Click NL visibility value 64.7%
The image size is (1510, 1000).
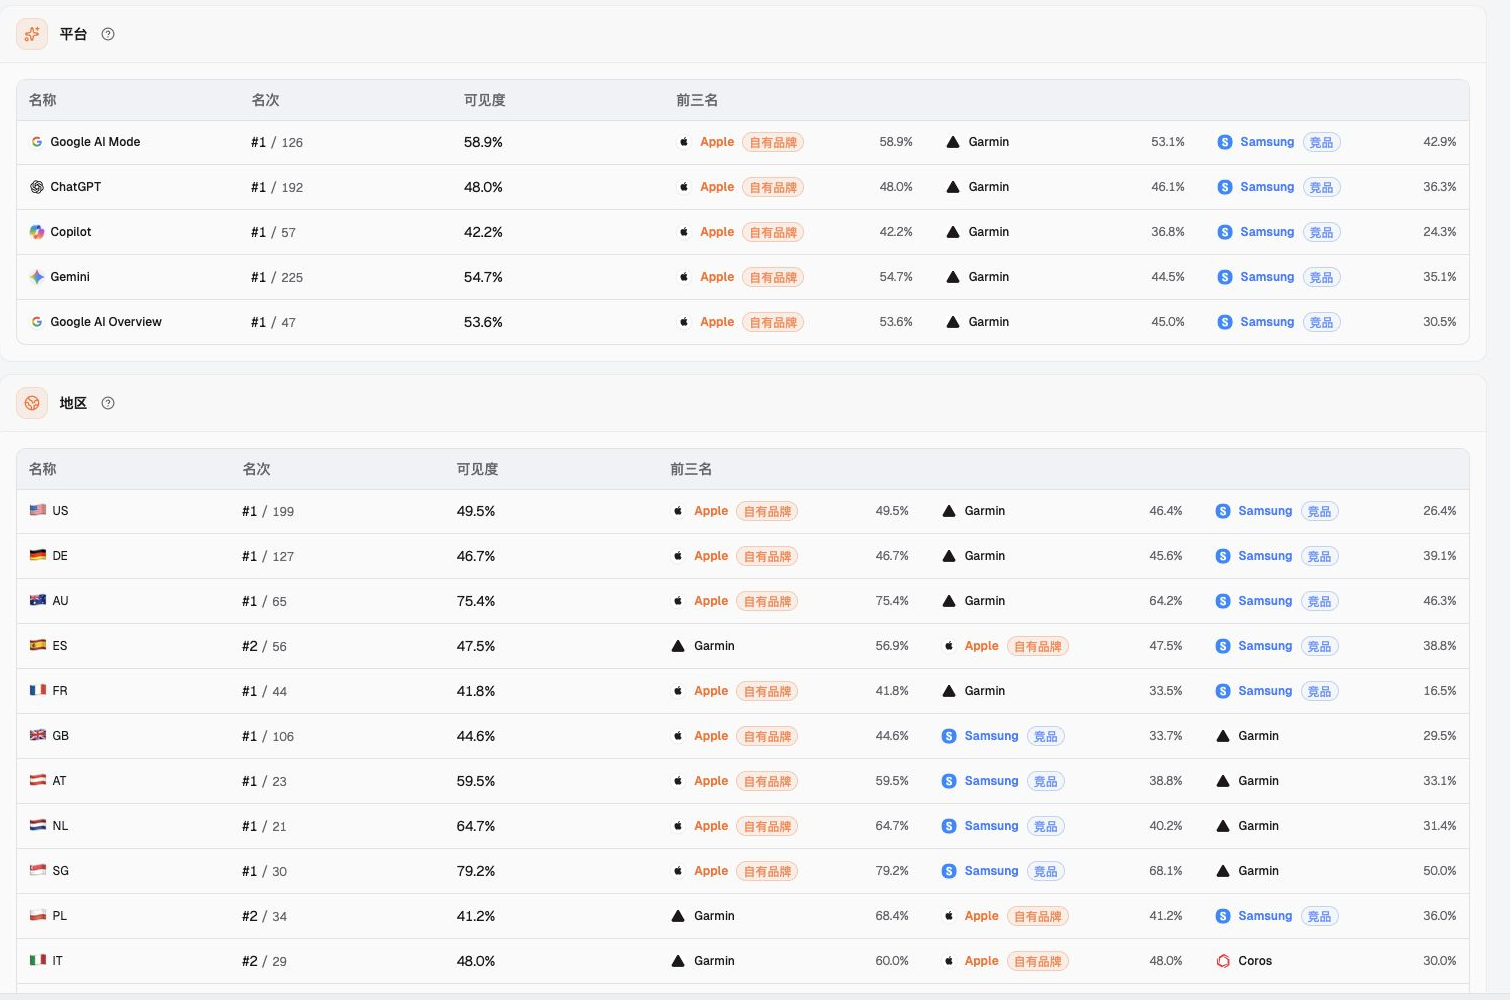pos(476,826)
